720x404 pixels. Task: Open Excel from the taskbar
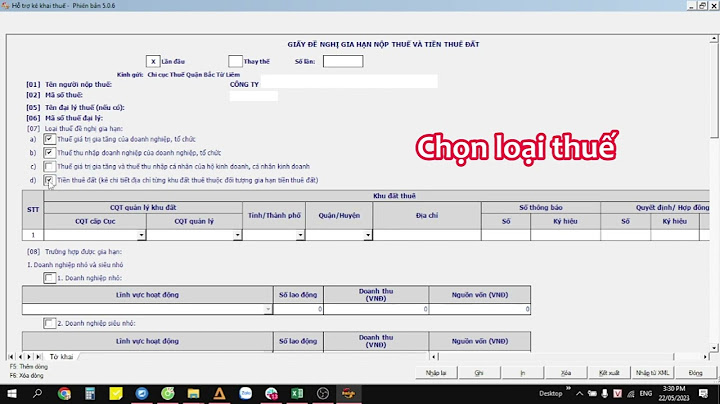[x=297, y=393]
